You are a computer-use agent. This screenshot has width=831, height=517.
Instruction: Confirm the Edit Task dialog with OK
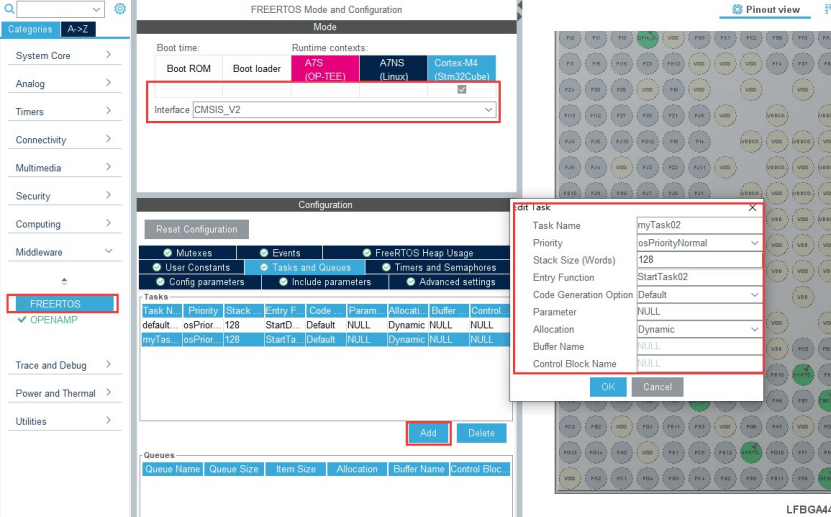pos(608,387)
